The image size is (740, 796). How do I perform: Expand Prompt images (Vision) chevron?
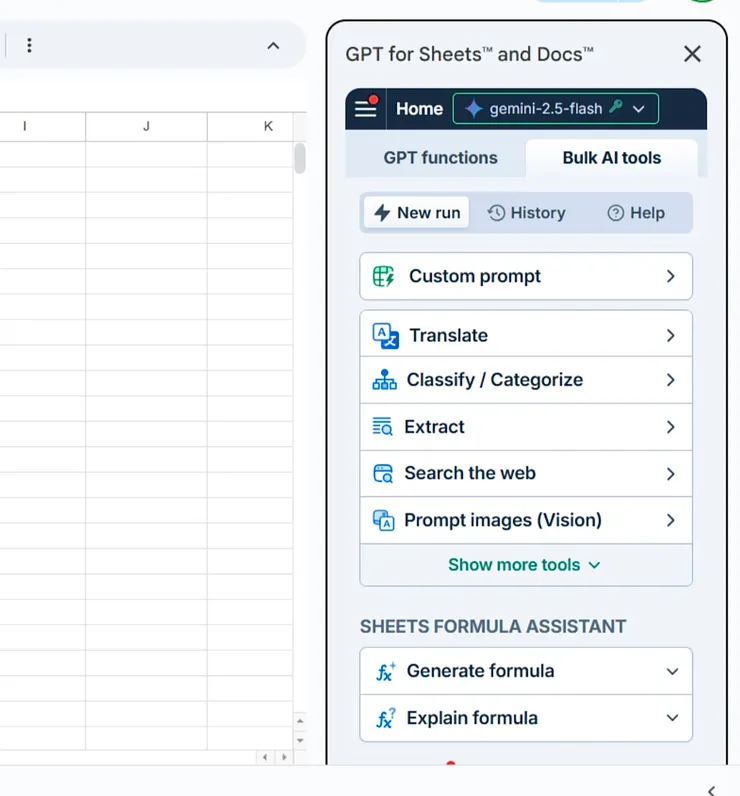(670, 520)
